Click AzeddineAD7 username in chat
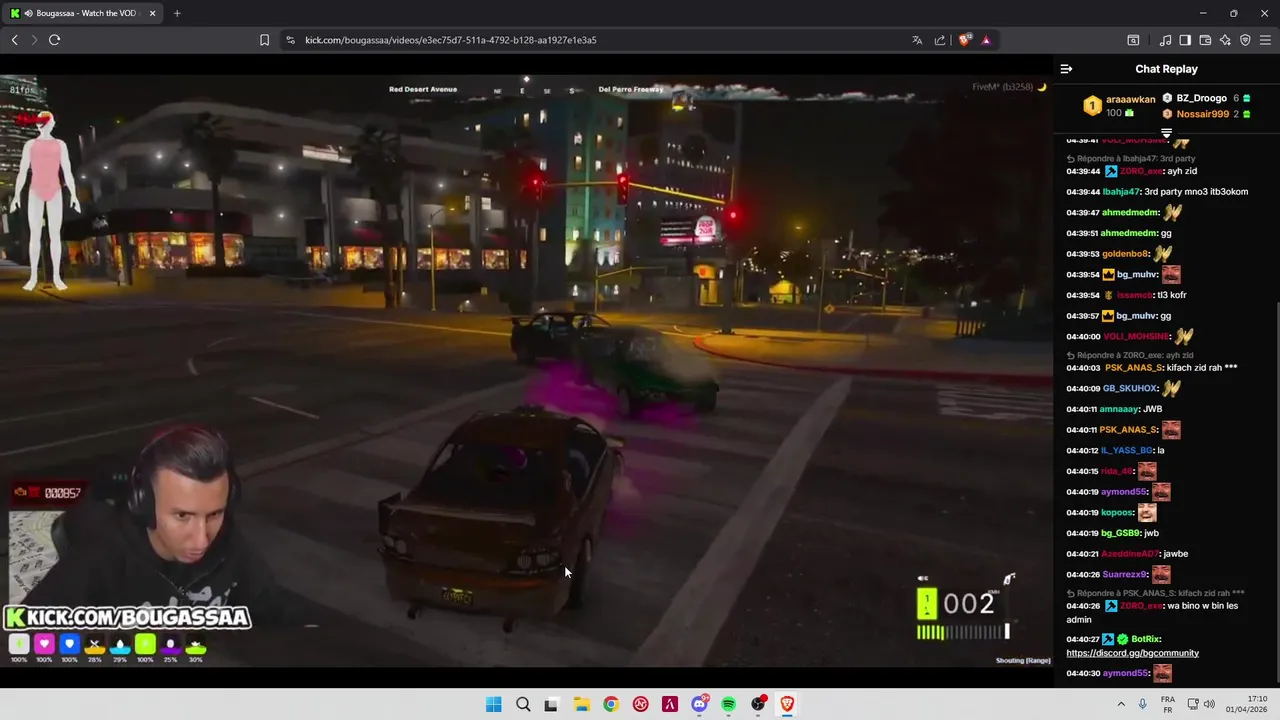 1130,553
